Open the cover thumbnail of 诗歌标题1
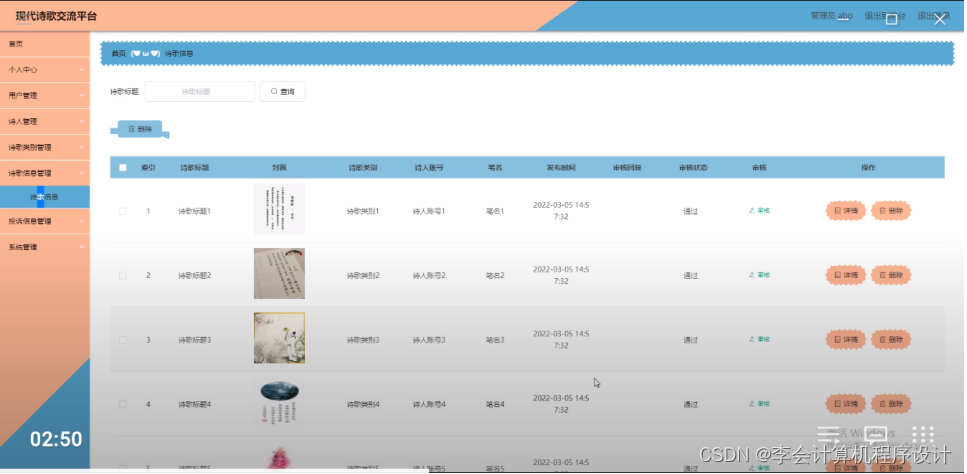The width and height of the screenshot is (967, 474). click(279, 209)
